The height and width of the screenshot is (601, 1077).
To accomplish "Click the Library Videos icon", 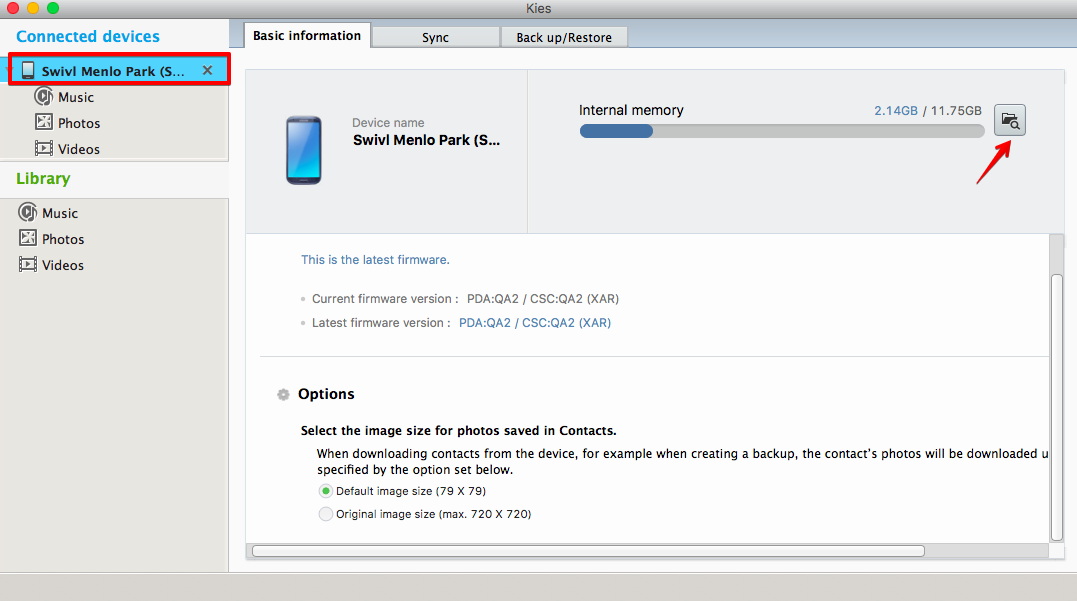I will point(27,265).
